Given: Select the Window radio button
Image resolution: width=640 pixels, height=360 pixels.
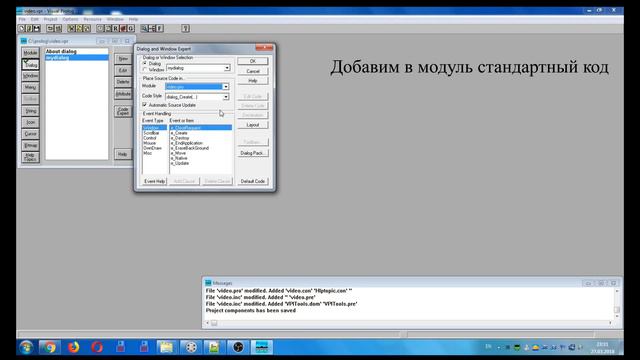Looking at the screenshot, I should [145, 70].
